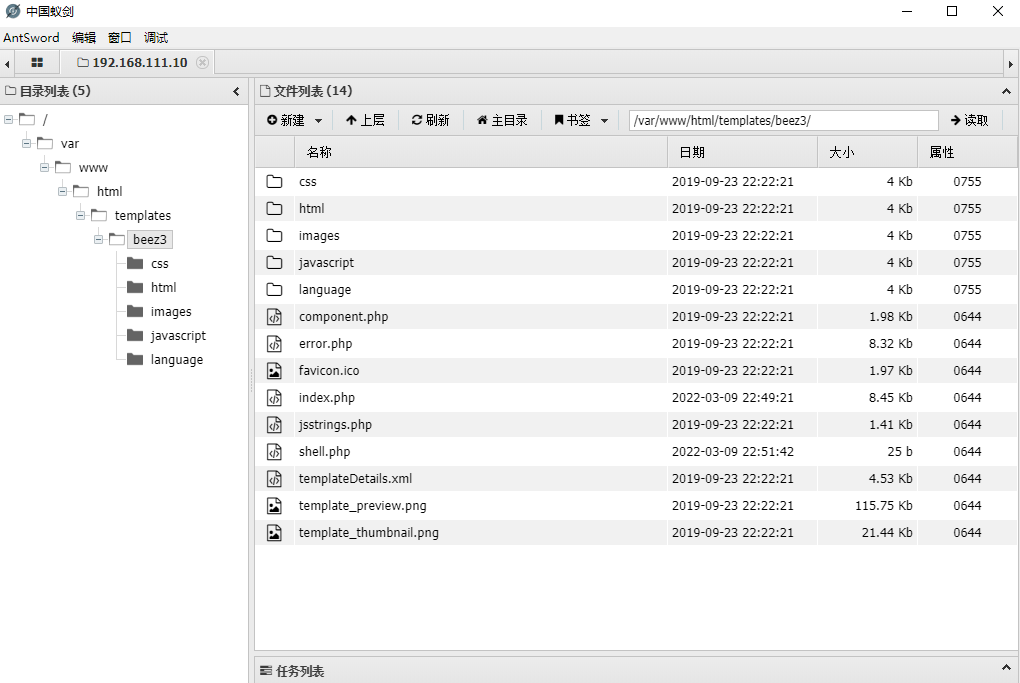Viewport: 1020px width, 683px height.
Task: Click the 25 b size cell
Action: (x=900, y=451)
